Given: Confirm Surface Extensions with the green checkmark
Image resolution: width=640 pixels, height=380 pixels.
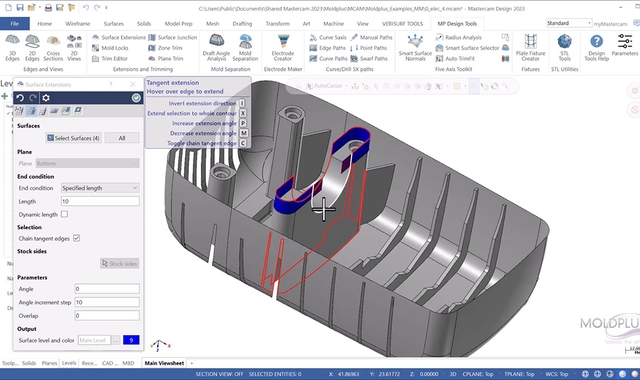Looking at the screenshot, I should click(x=136, y=98).
